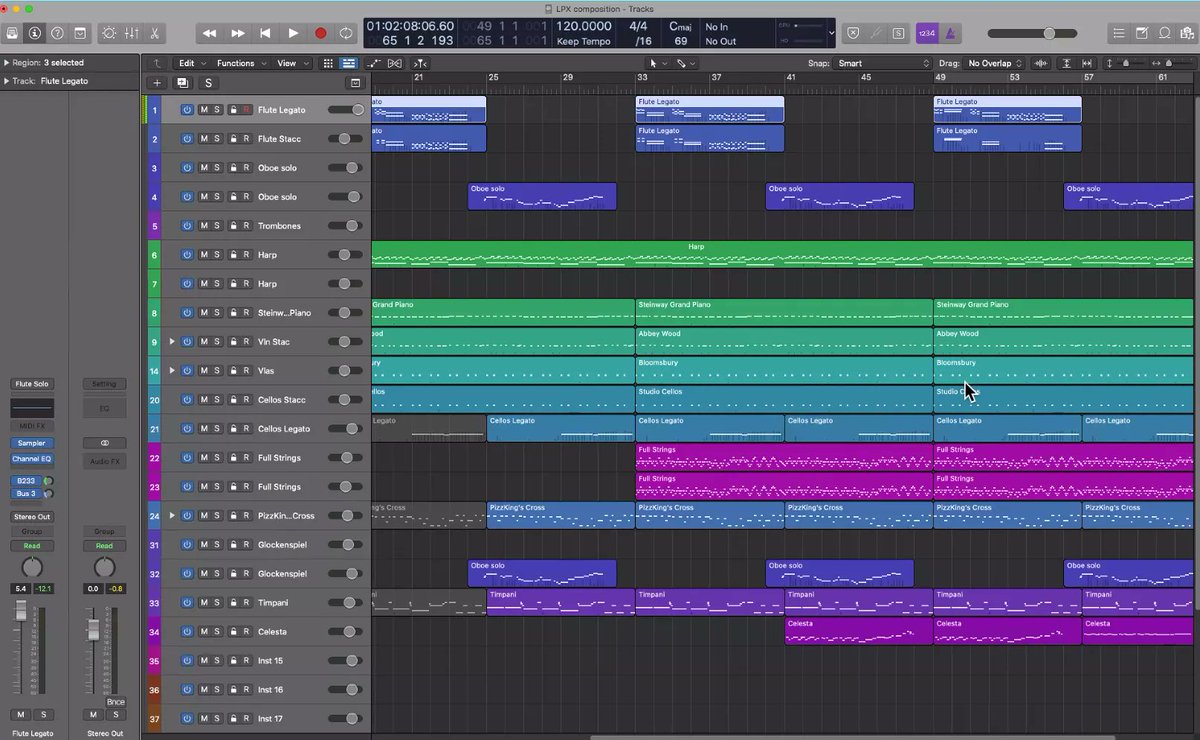Image resolution: width=1200 pixels, height=740 pixels.
Task: Click the track list view icon
Action: (348, 63)
